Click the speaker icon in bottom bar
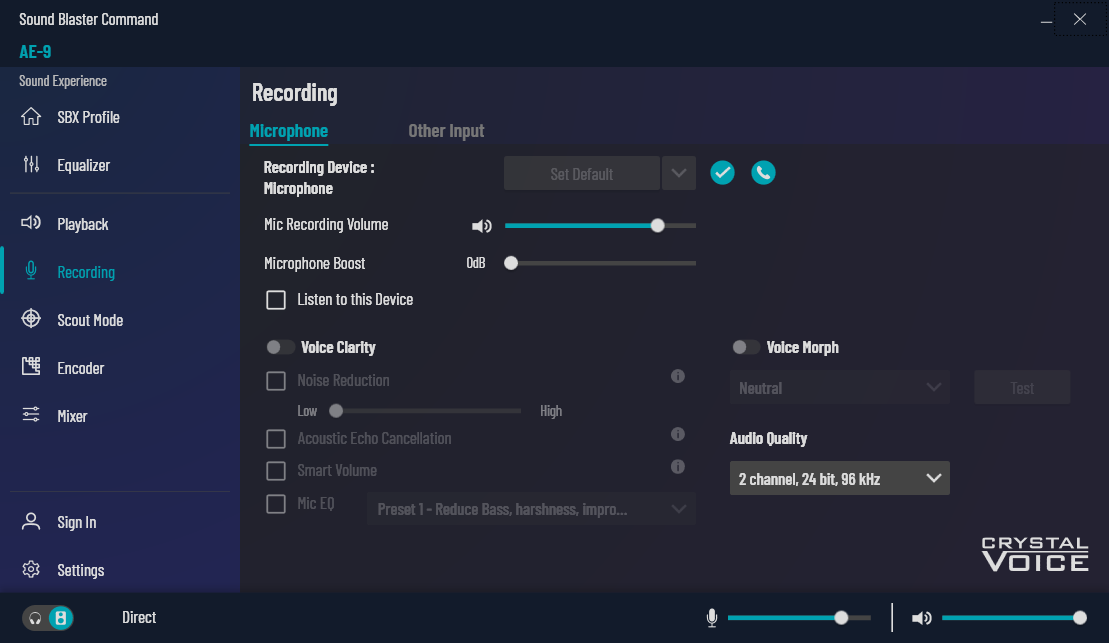 pyautogui.click(x=922, y=618)
